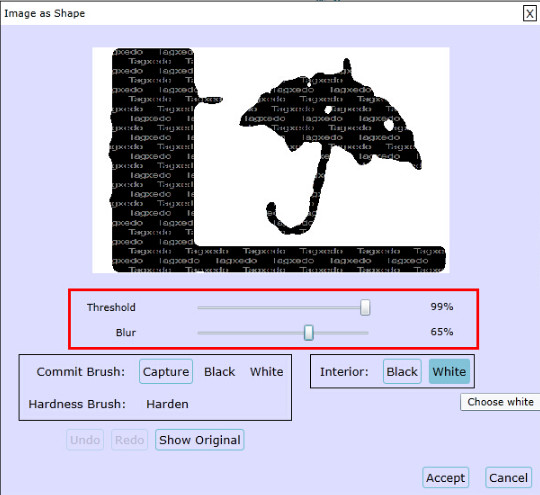This screenshot has width=540, height=495.
Task: Cancel the Image as Shape dialog
Action: pos(508,478)
